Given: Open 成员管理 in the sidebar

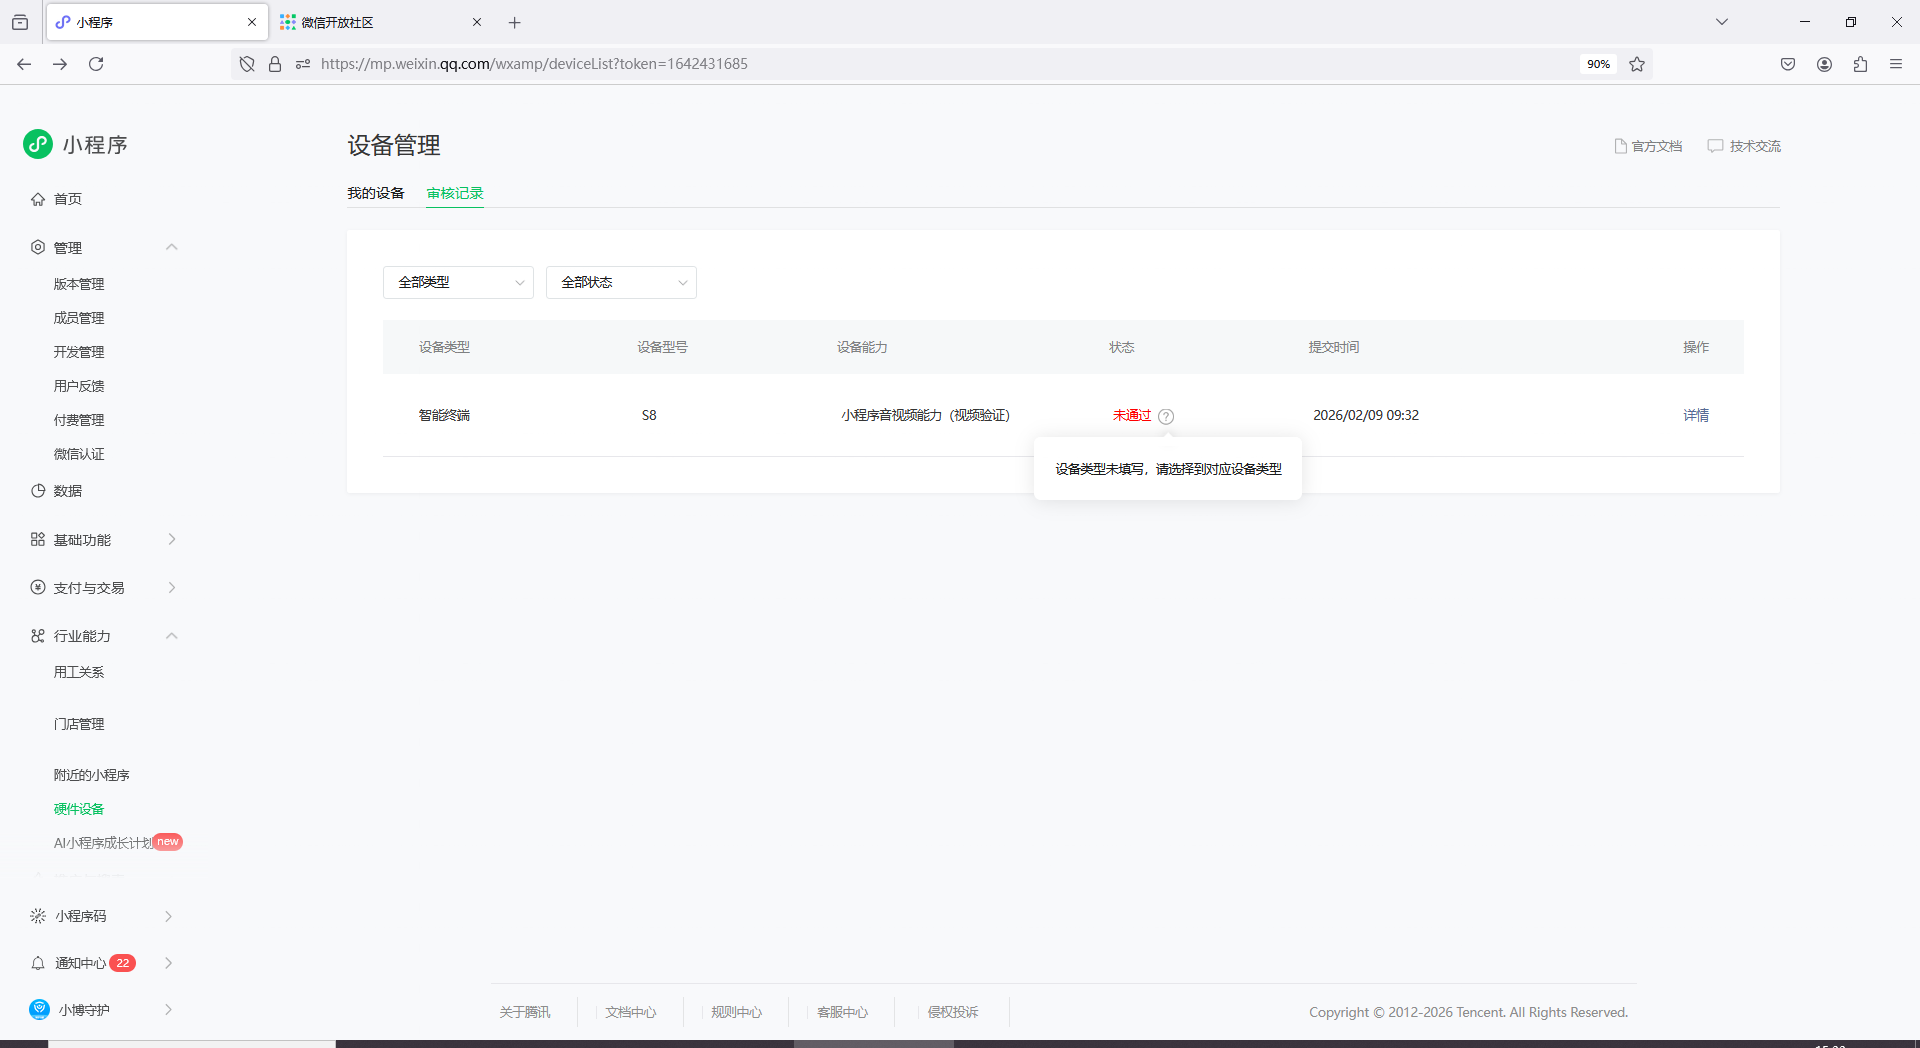Looking at the screenshot, I should tap(79, 318).
